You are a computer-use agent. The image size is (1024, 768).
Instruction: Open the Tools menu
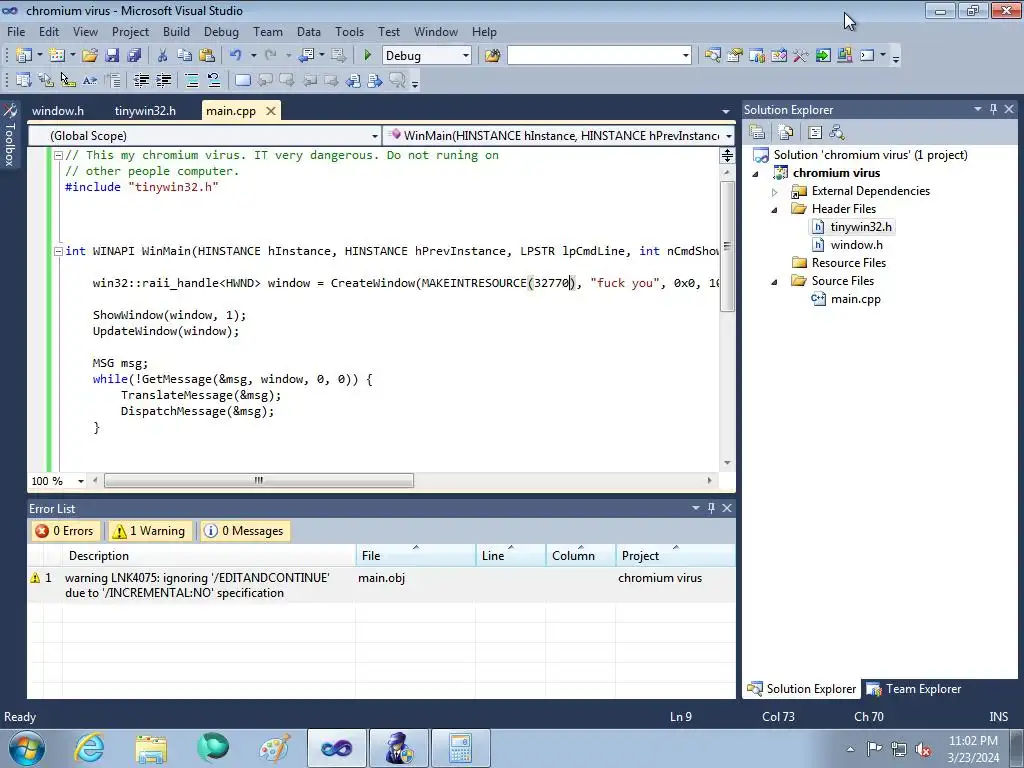point(349,31)
